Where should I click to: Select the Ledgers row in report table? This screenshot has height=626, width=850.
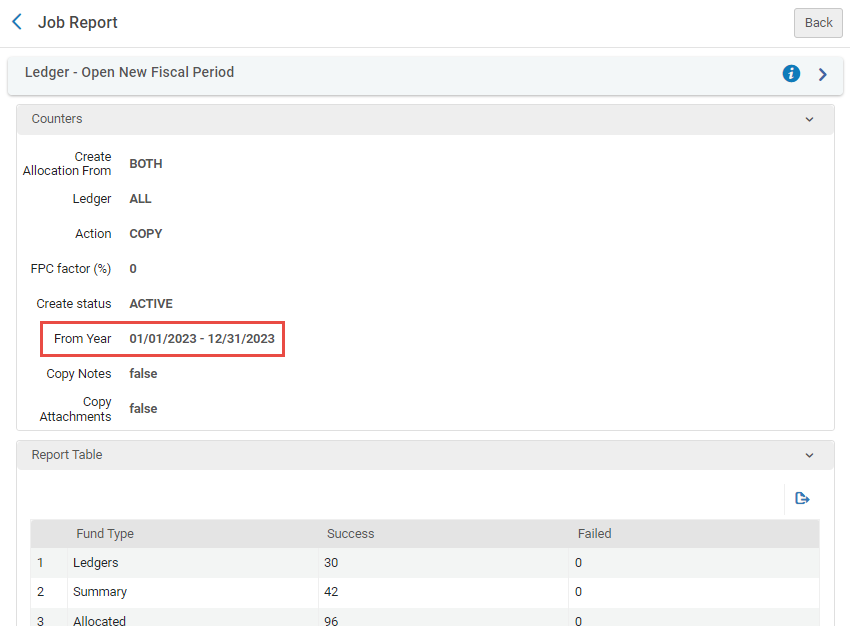[96, 563]
